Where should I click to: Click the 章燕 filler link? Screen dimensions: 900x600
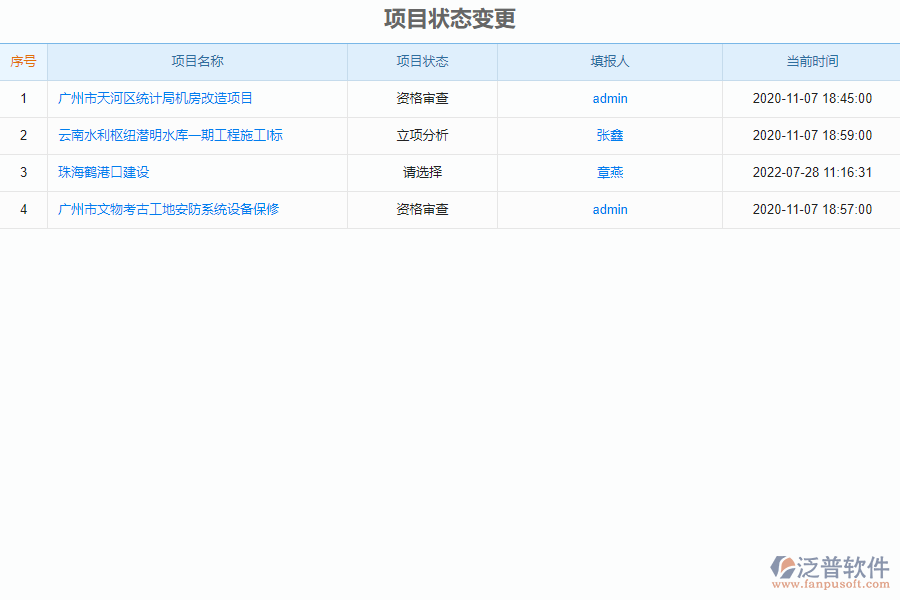point(610,172)
